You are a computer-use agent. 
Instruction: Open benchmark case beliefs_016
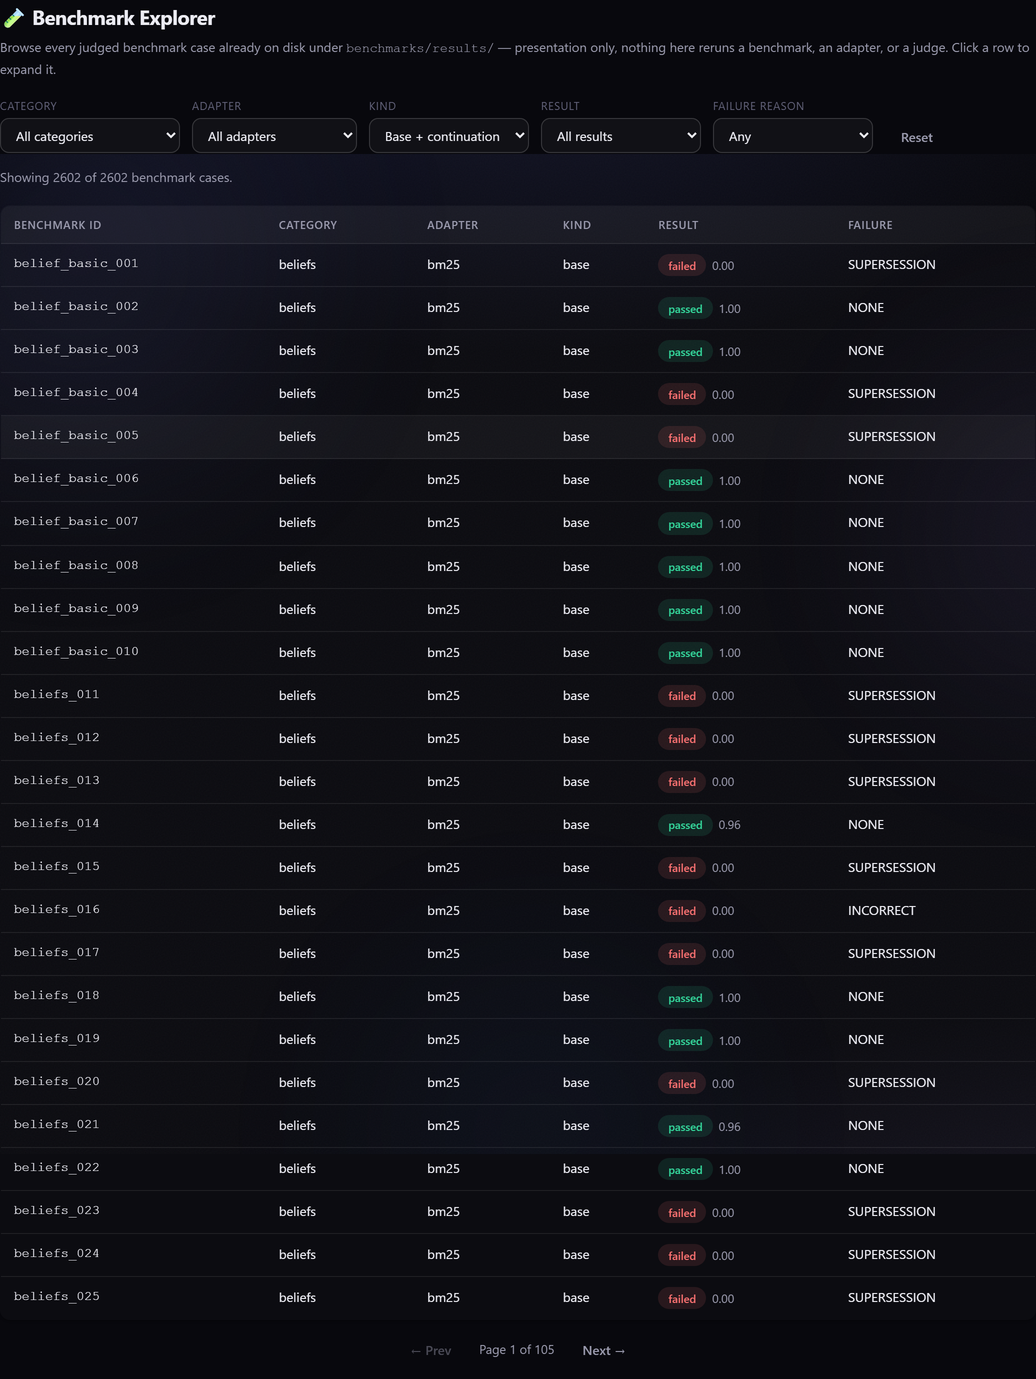pos(518,910)
